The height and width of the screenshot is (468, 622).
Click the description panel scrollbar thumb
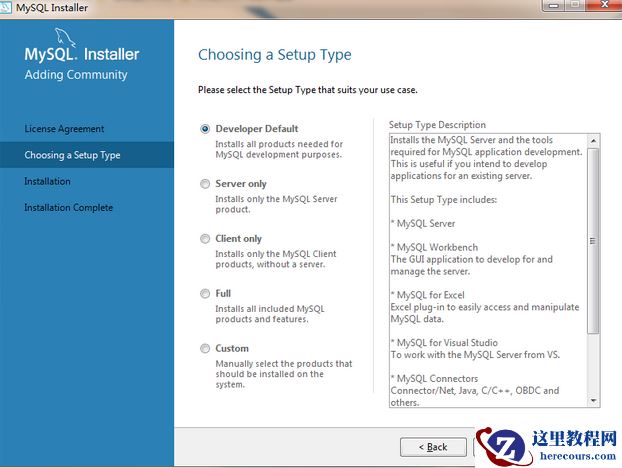(593, 241)
